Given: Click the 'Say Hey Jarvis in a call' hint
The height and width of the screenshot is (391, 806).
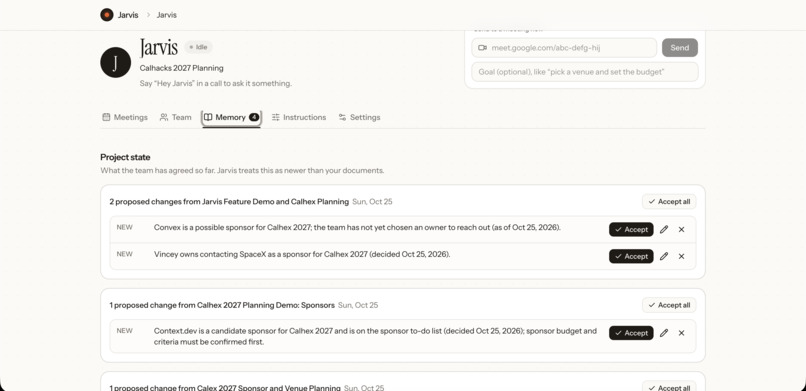Looking at the screenshot, I should 215,83.
